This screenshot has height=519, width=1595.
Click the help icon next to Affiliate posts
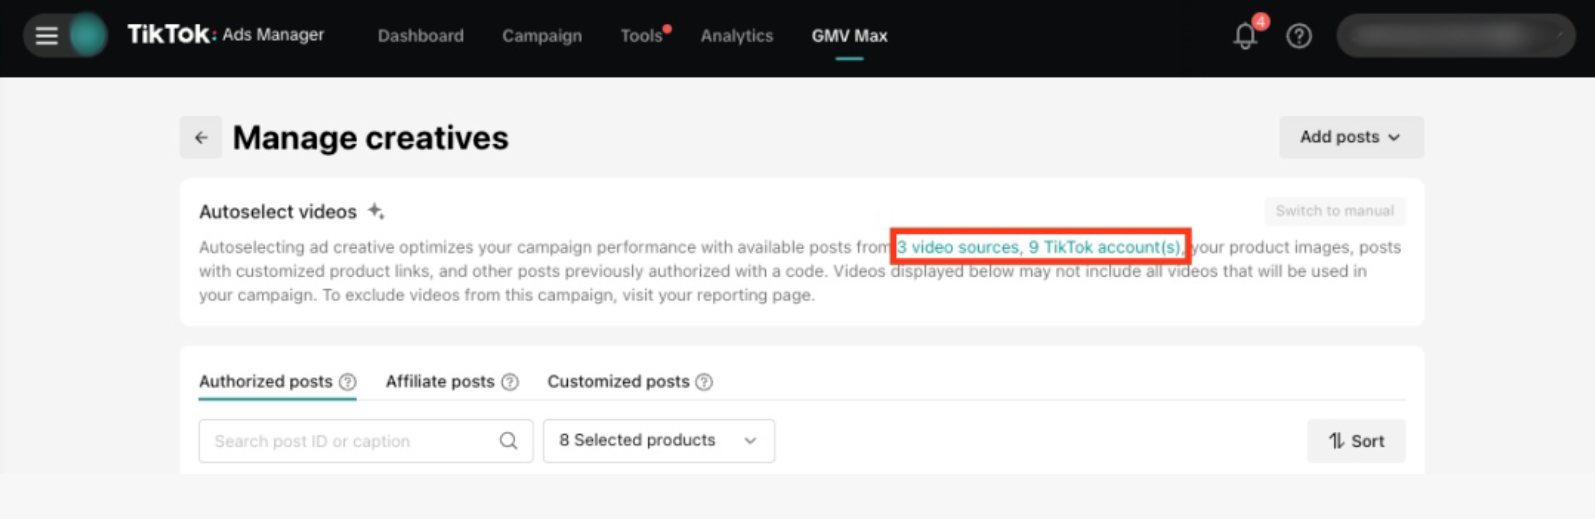(510, 382)
